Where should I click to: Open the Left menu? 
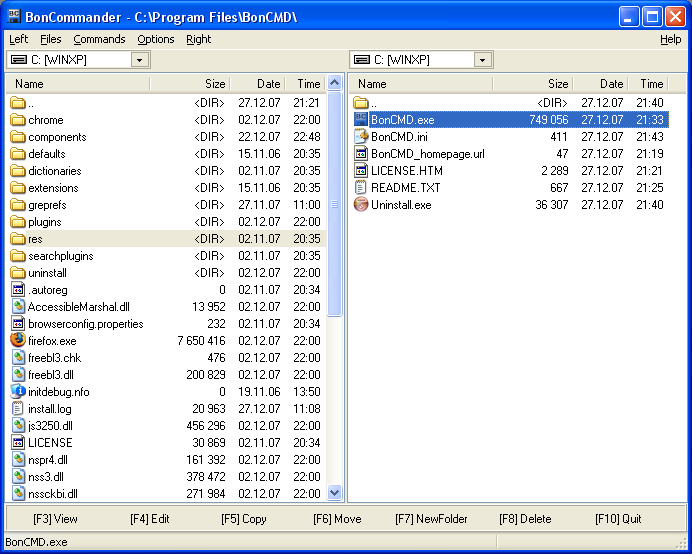19,39
